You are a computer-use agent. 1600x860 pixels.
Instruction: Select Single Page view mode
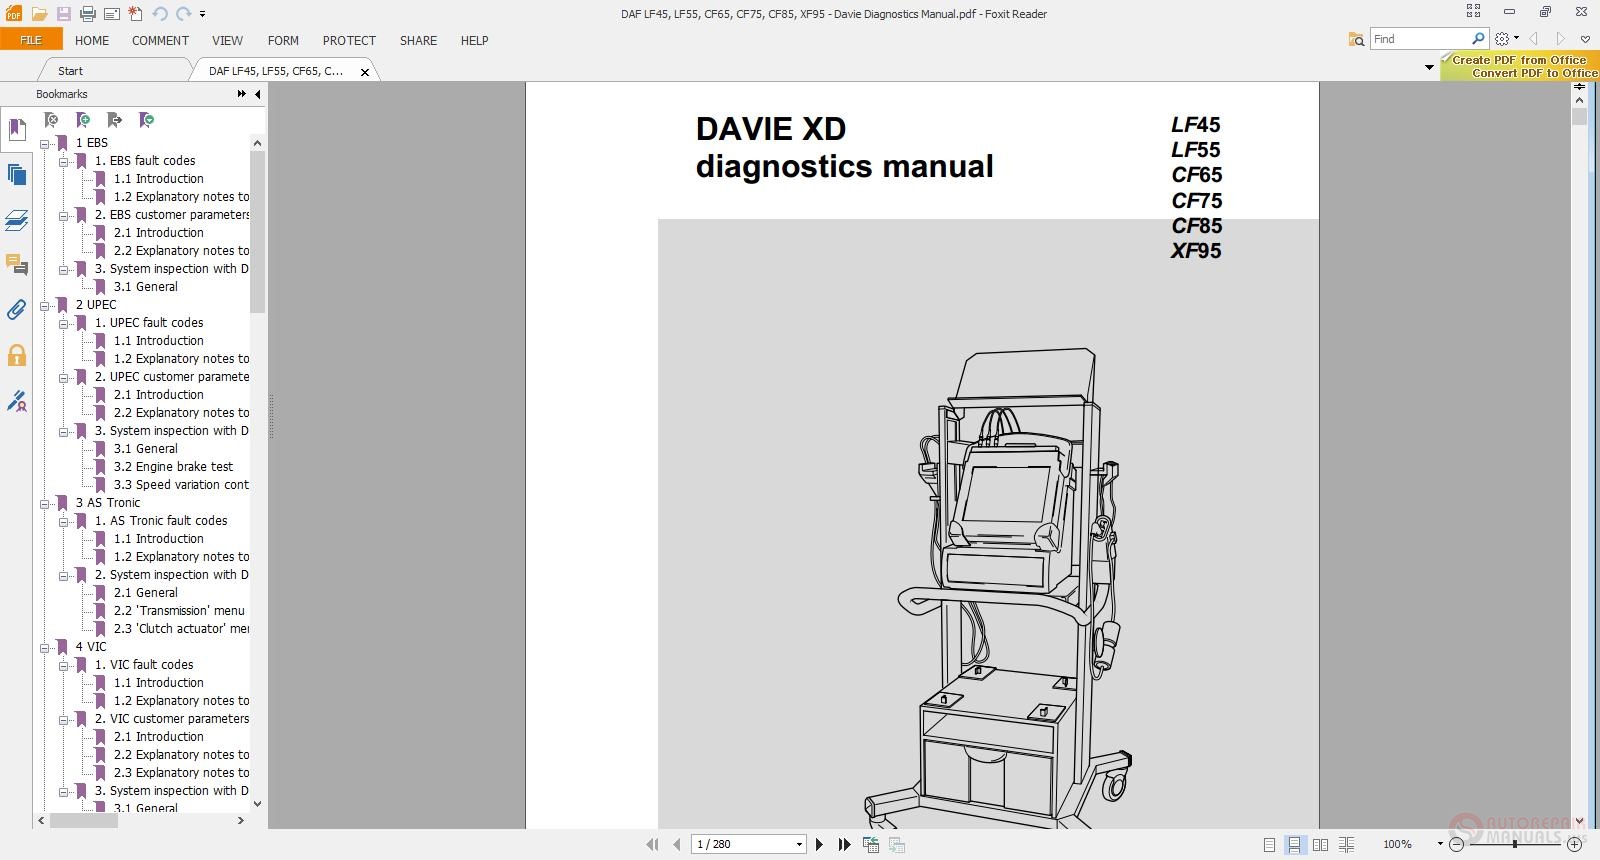pos(1269,845)
